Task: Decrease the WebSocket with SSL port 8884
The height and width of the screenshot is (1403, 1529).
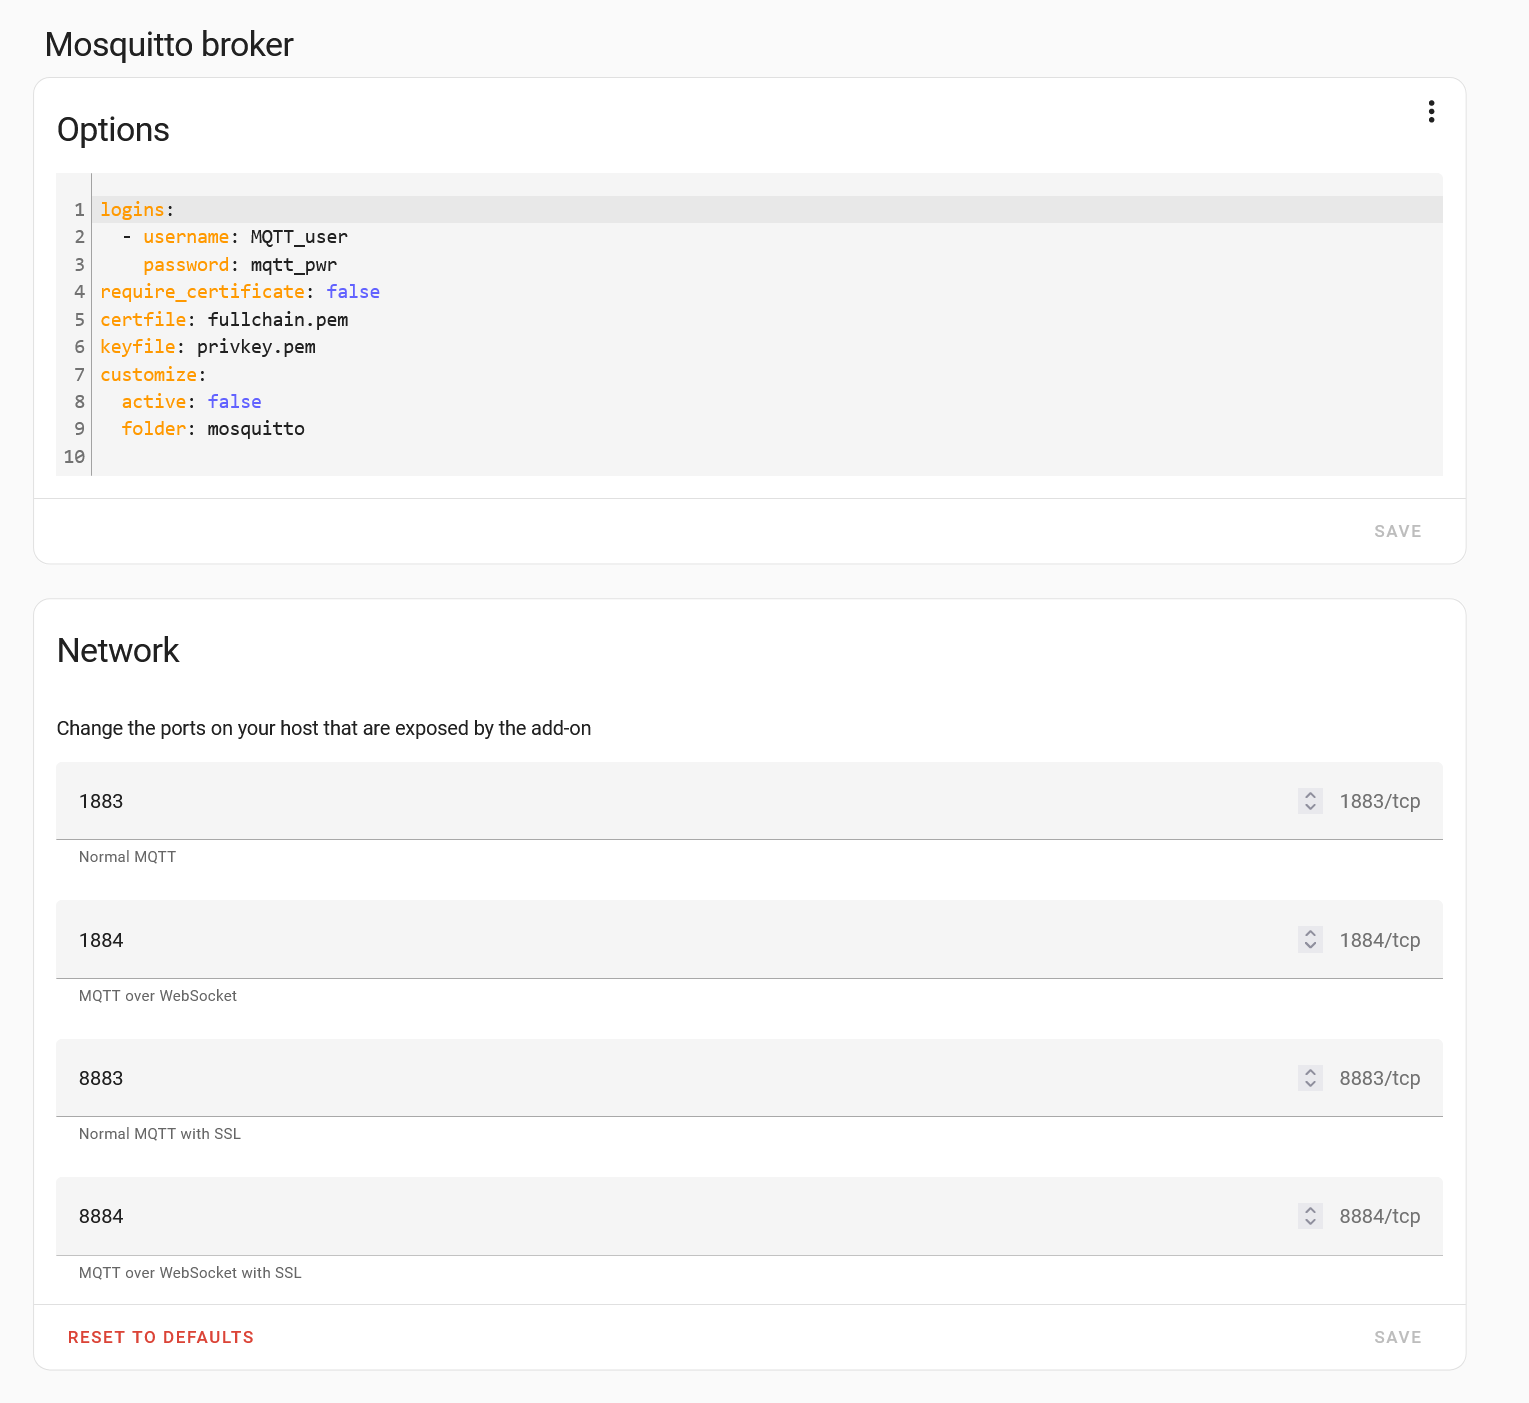Action: (x=1310, y=1222)
